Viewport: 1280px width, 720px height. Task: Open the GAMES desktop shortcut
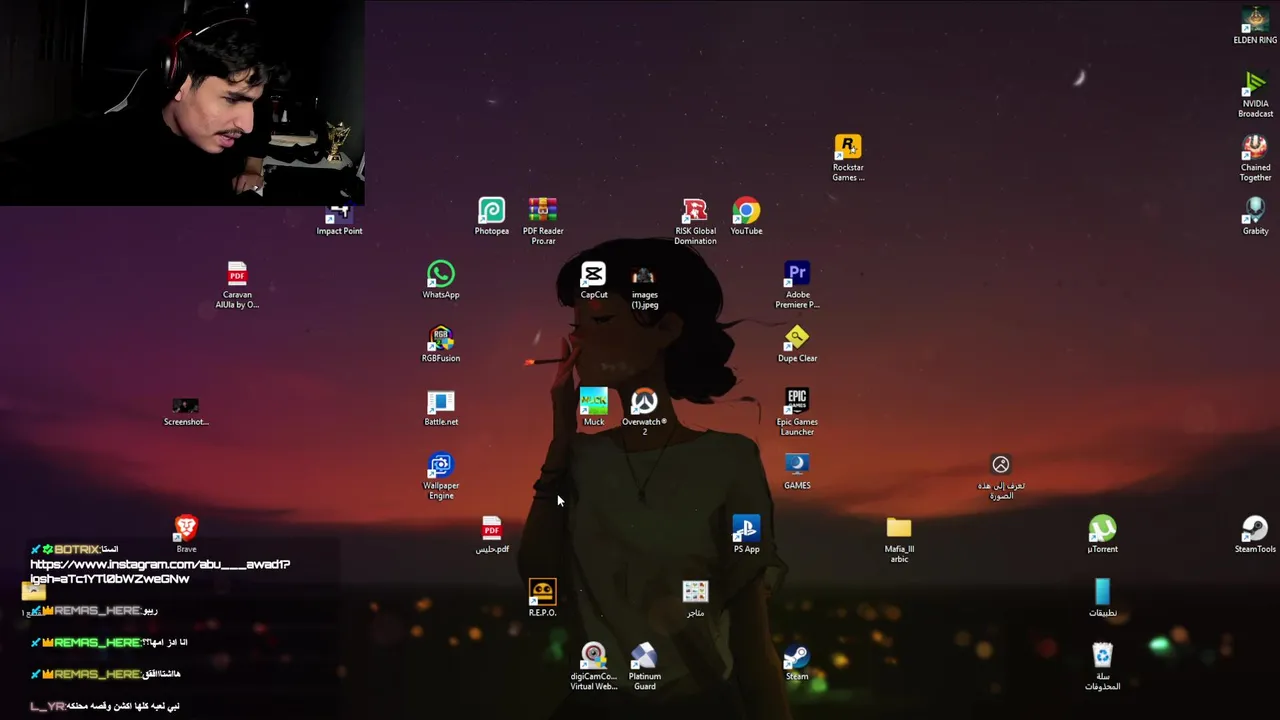[797, 471]
